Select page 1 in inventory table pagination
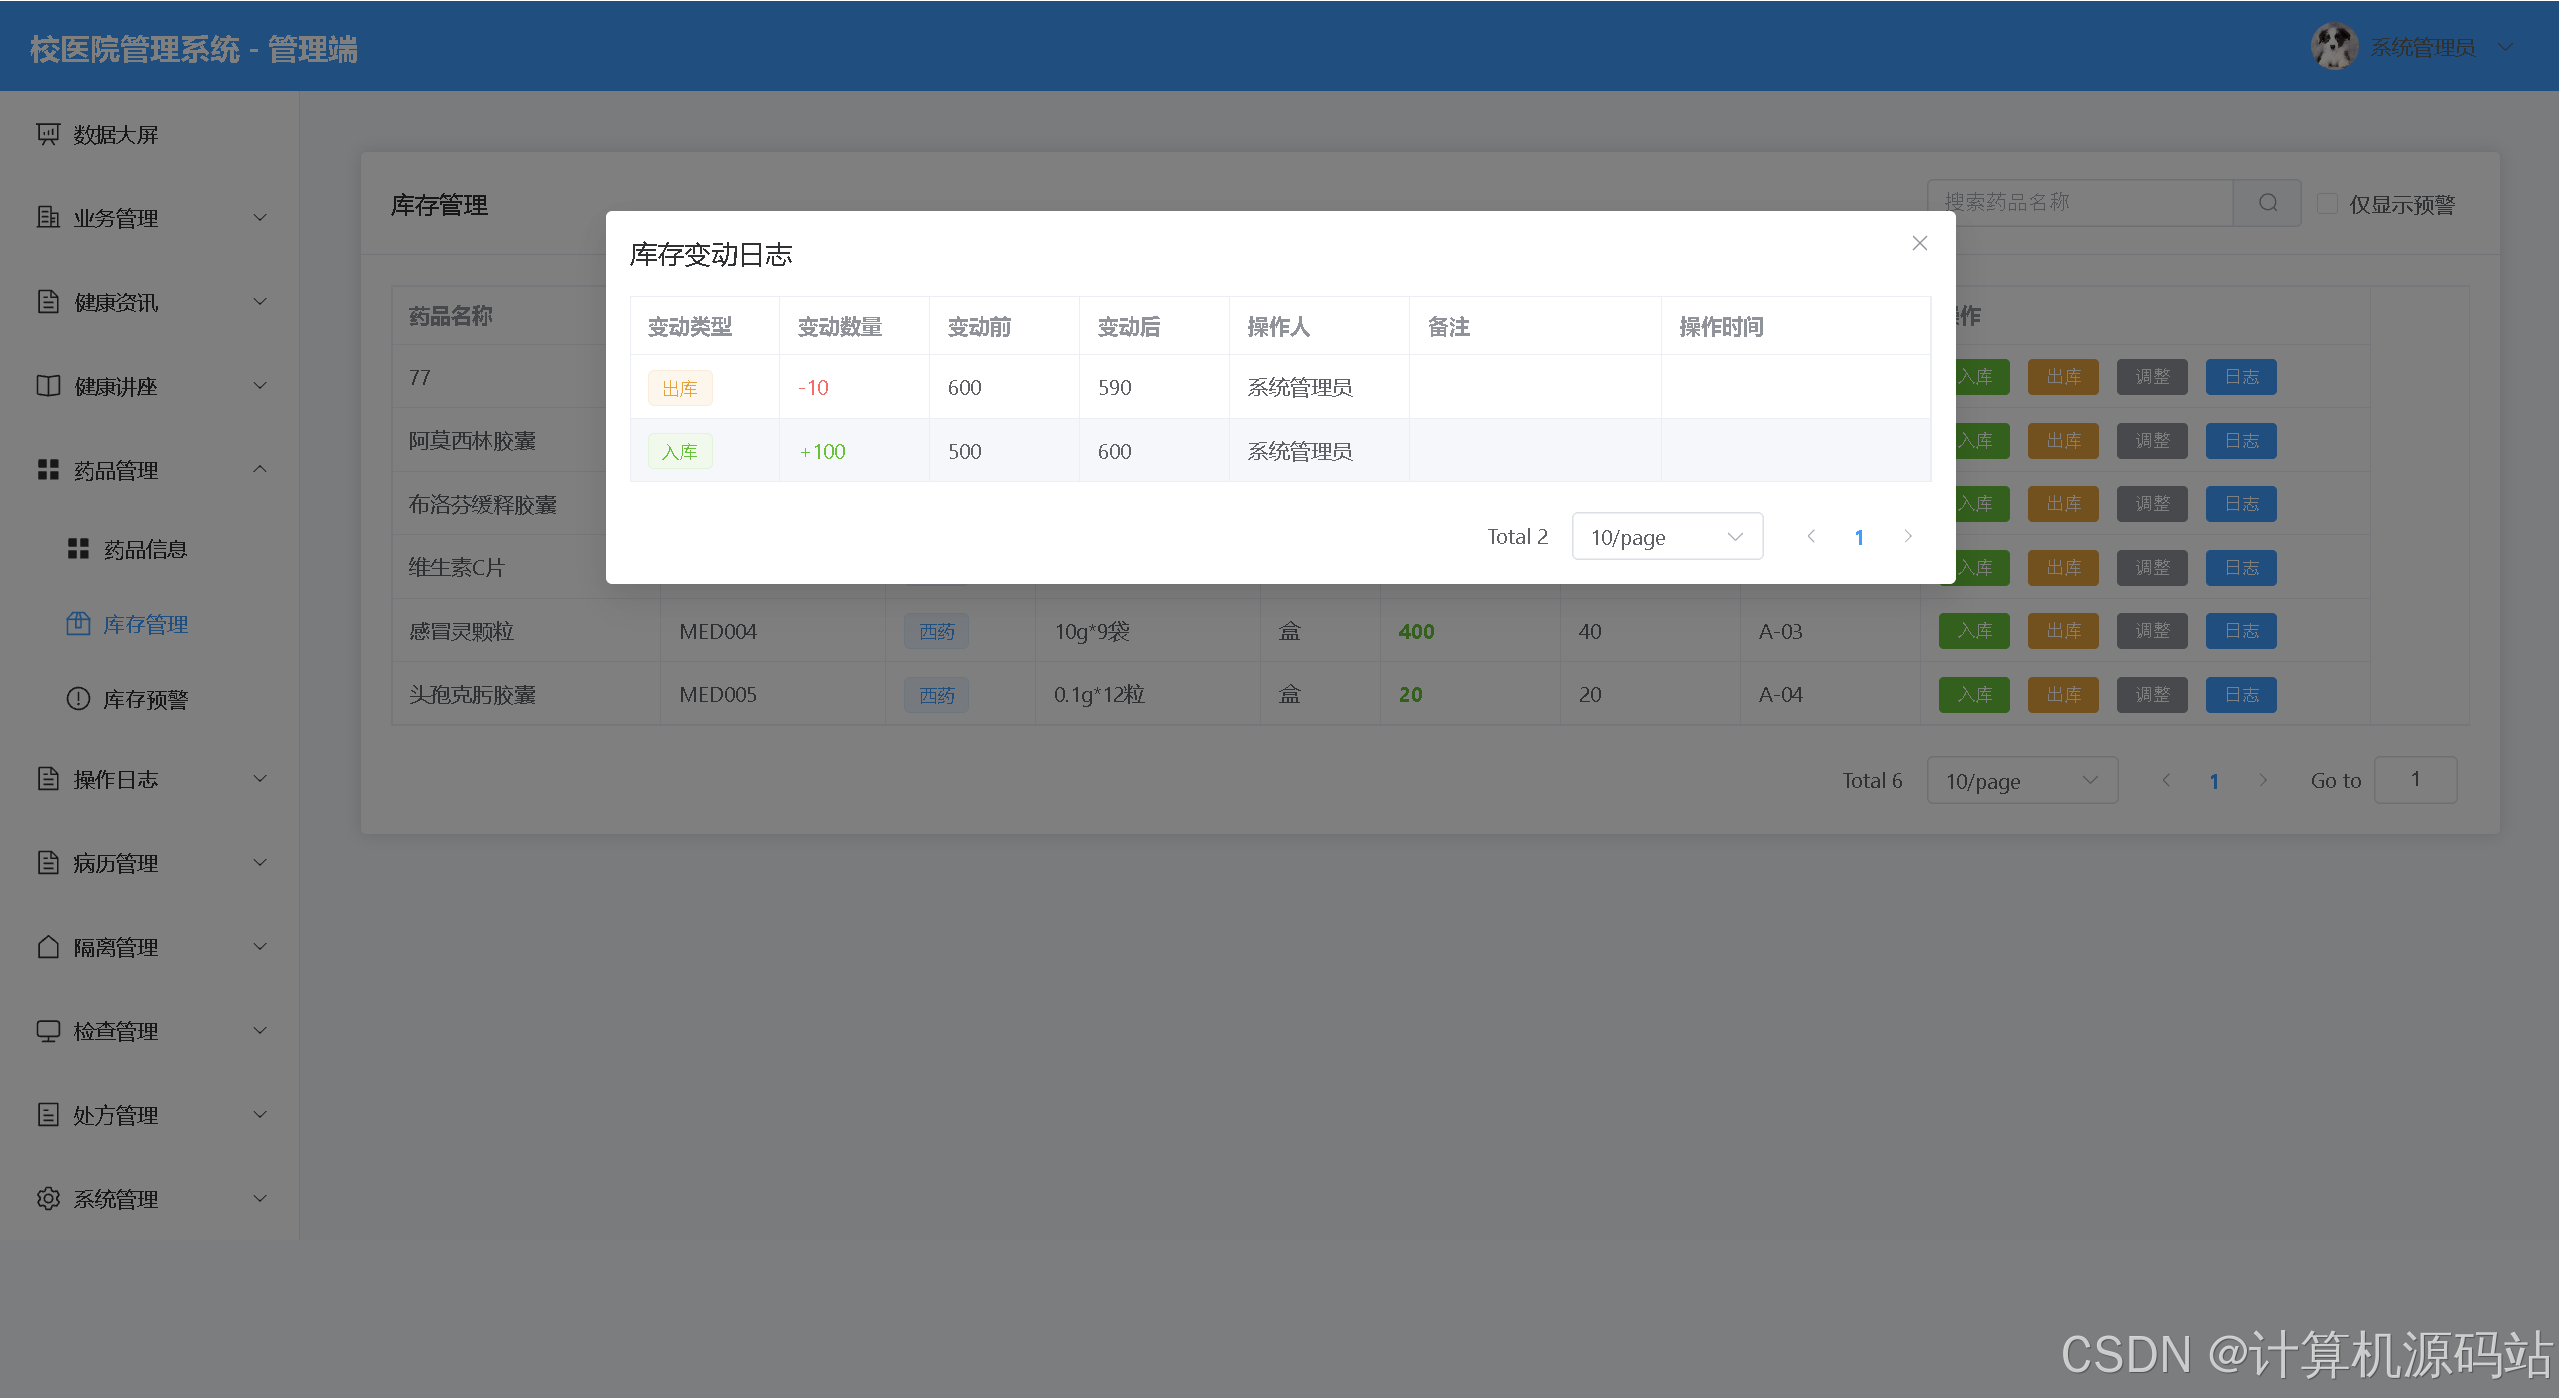 tap(2214, 781)
